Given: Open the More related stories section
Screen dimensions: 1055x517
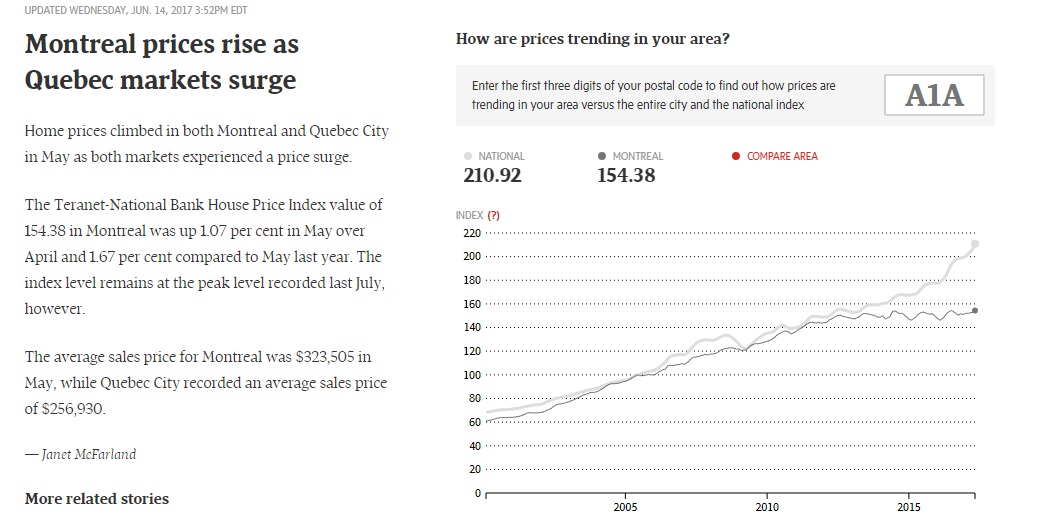Looking at the screenshot, I should 97,498.
